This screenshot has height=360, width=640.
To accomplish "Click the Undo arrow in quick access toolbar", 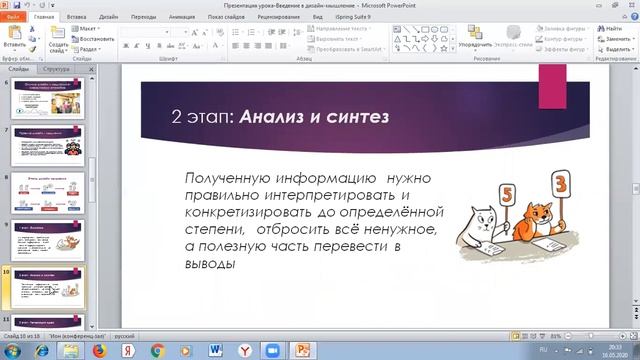I will click(x=27, y=5).
